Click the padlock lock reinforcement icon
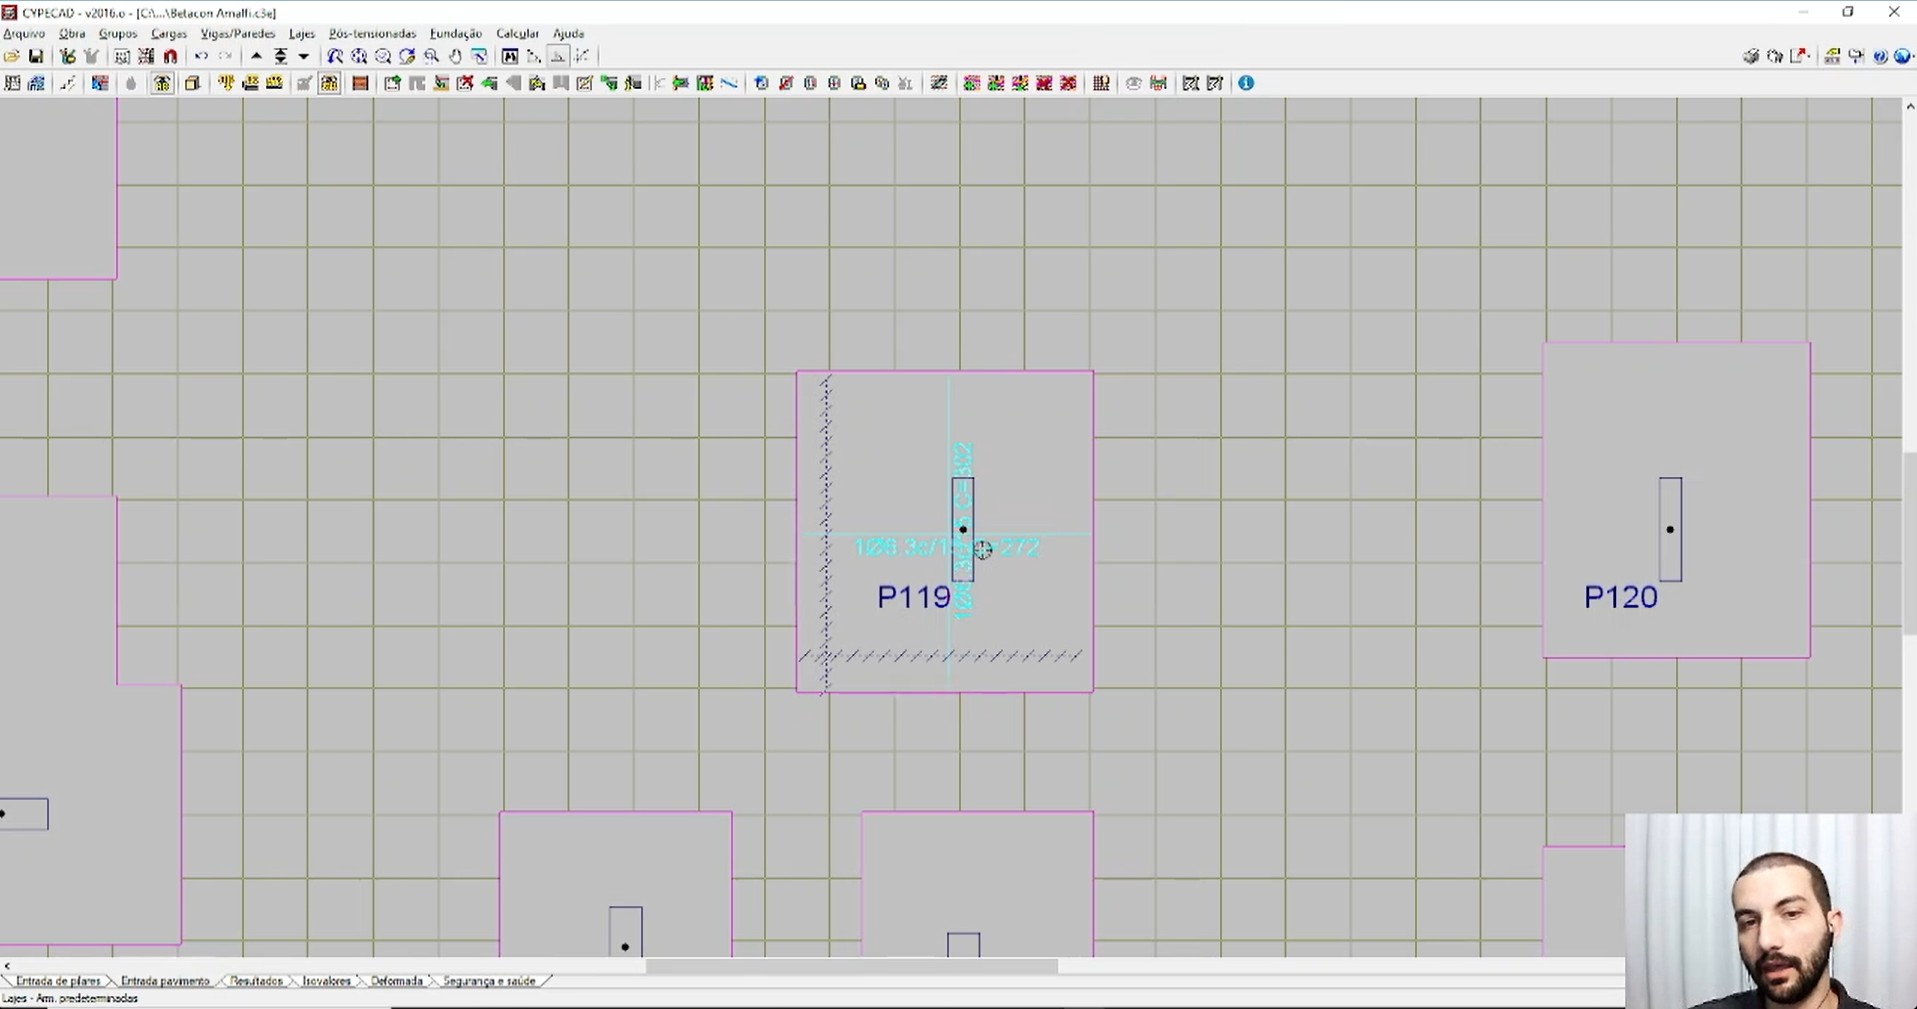This screenshot has height=1009, width=1917. click(x=858, y=83)
